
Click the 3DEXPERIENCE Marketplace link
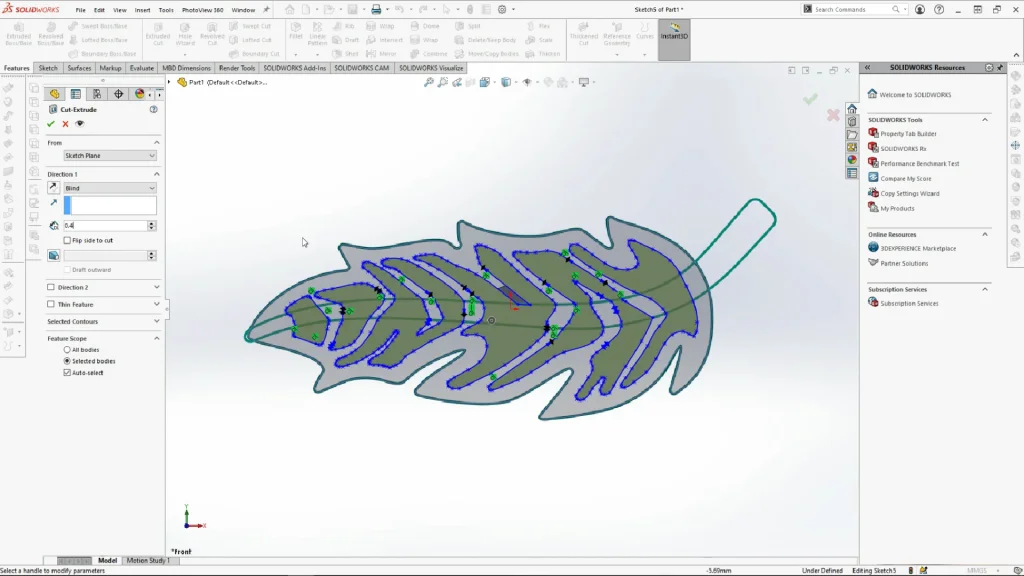(917, 248)
